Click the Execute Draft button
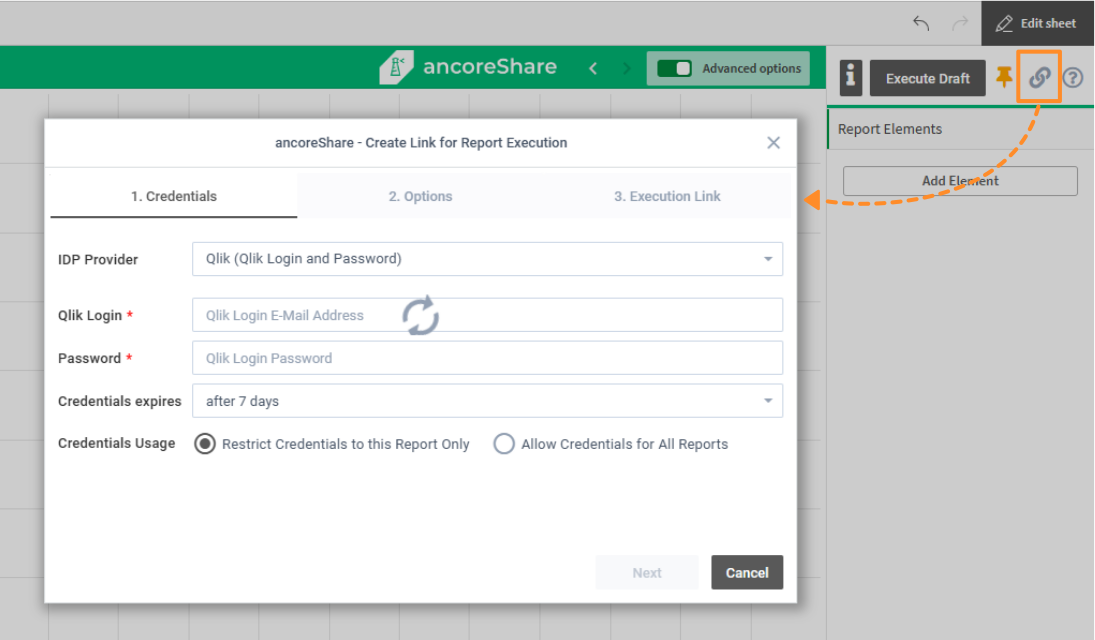The width and height of the screenshot is (1095, 640). [x=927, y=78]
